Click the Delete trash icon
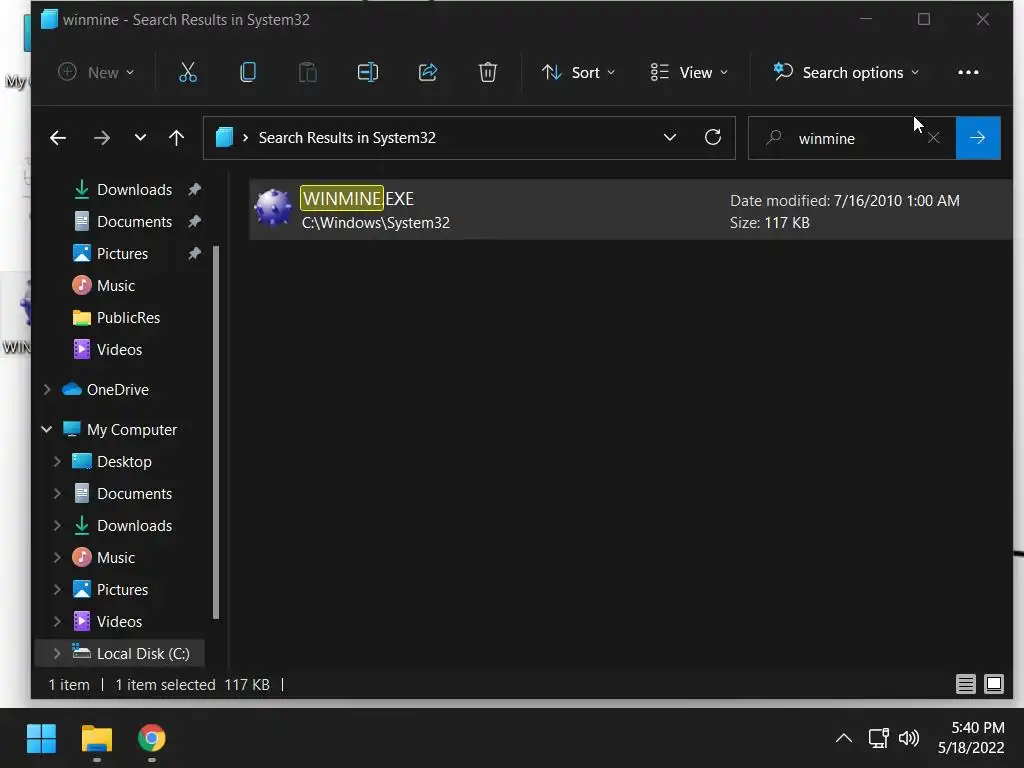 [x=488, y=72]
